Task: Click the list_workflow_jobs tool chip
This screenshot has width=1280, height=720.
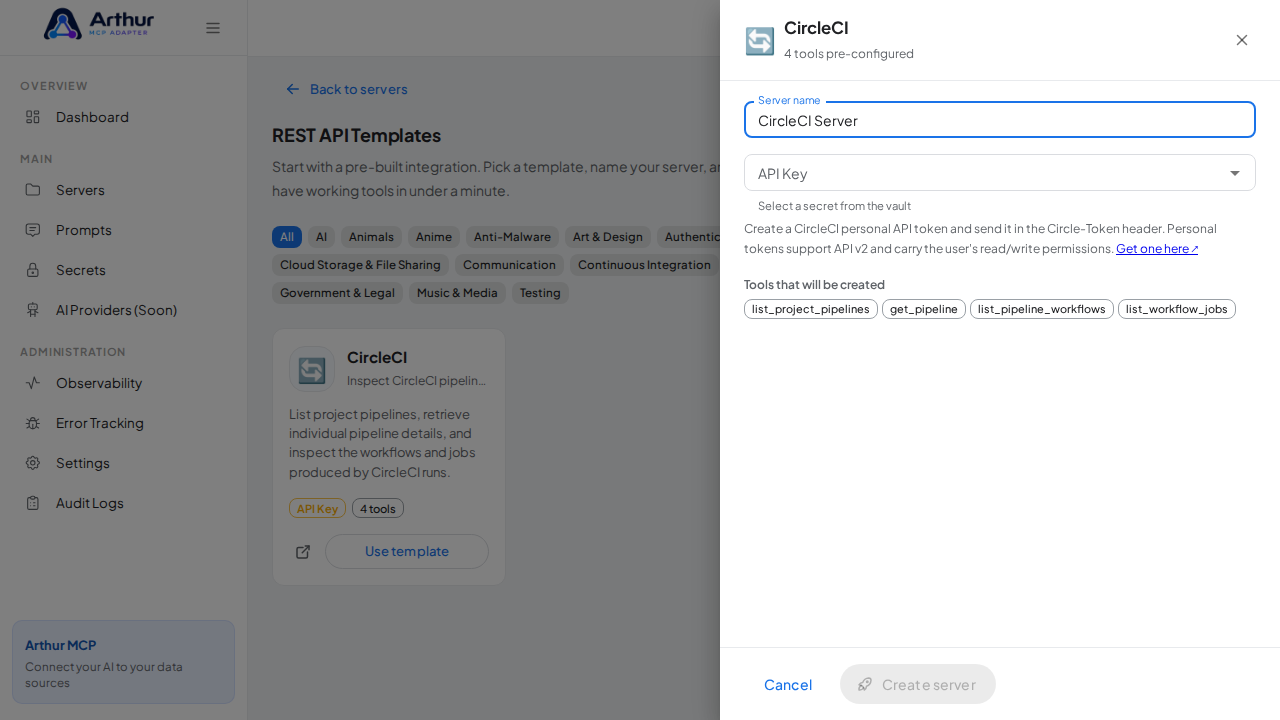Action: tap(1177, 309)
